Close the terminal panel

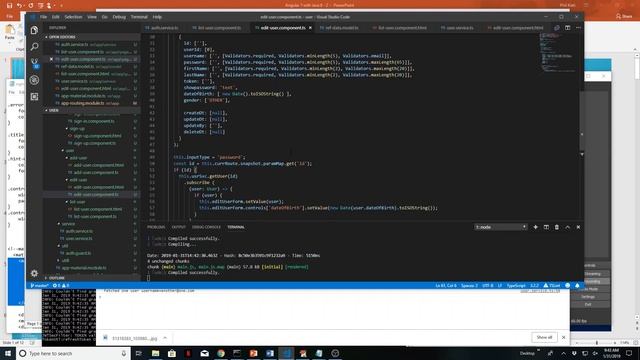coord(578,227)
